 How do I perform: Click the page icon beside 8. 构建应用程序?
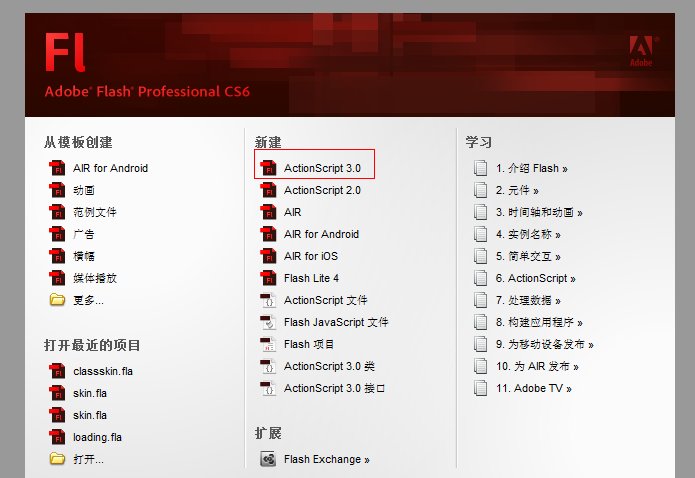pyautogui.click(x=480, y=322)
